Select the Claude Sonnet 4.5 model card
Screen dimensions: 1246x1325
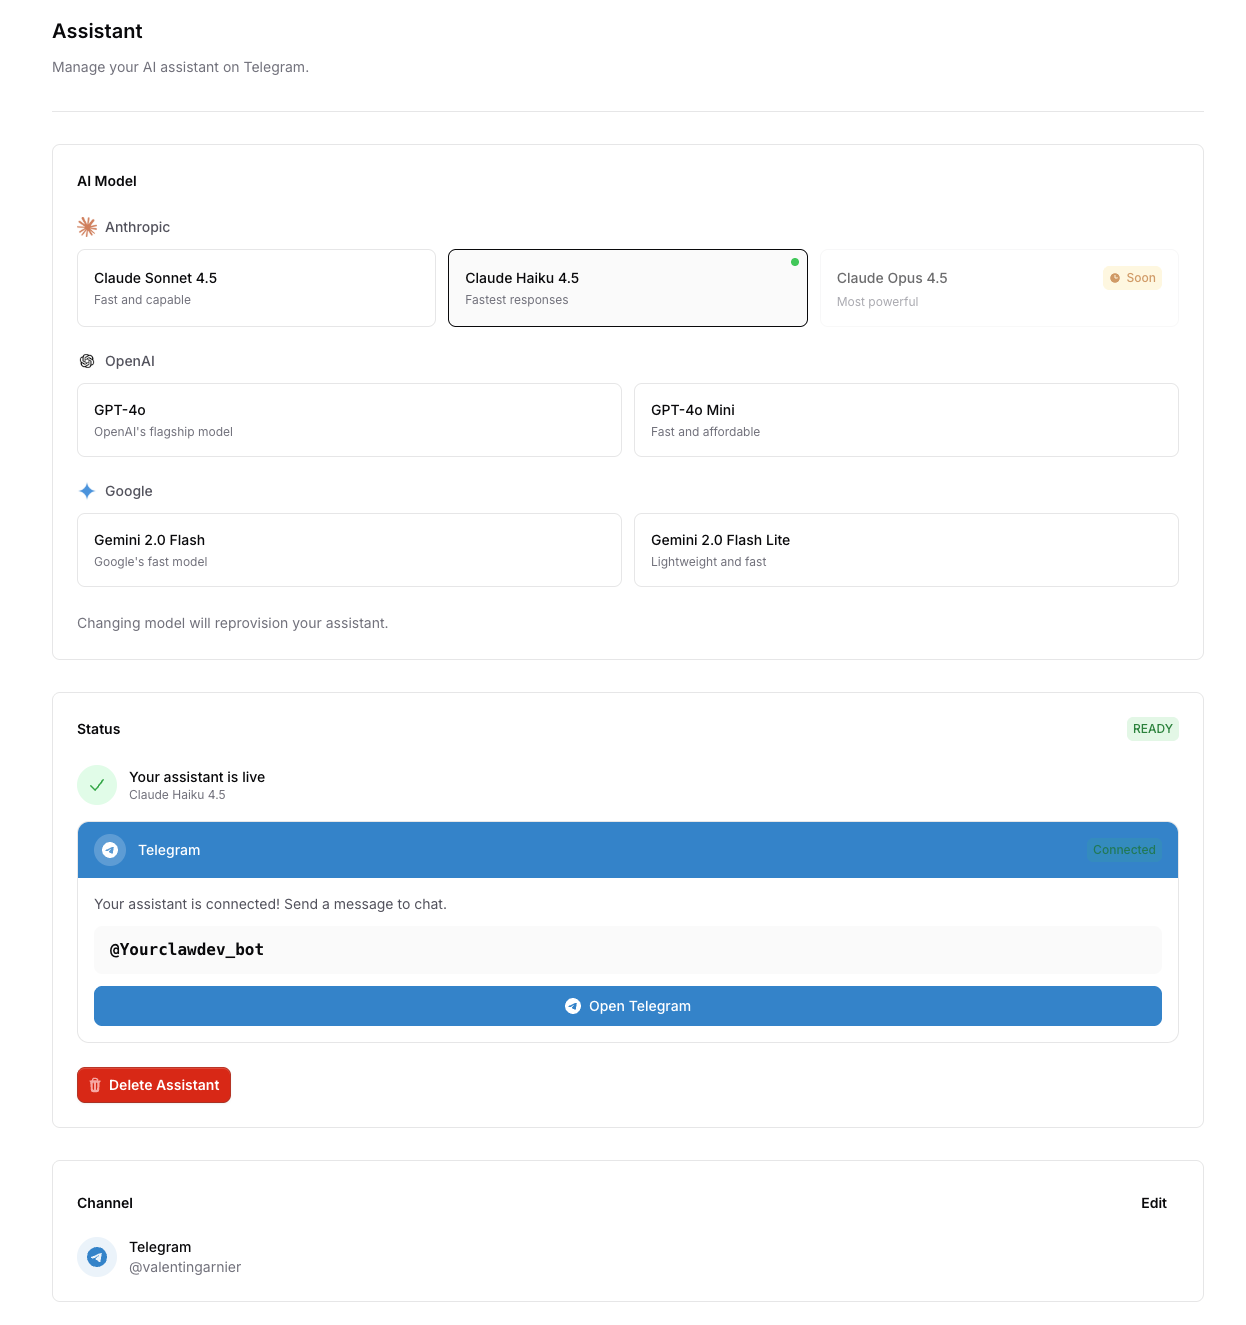(x=256, y=288)
